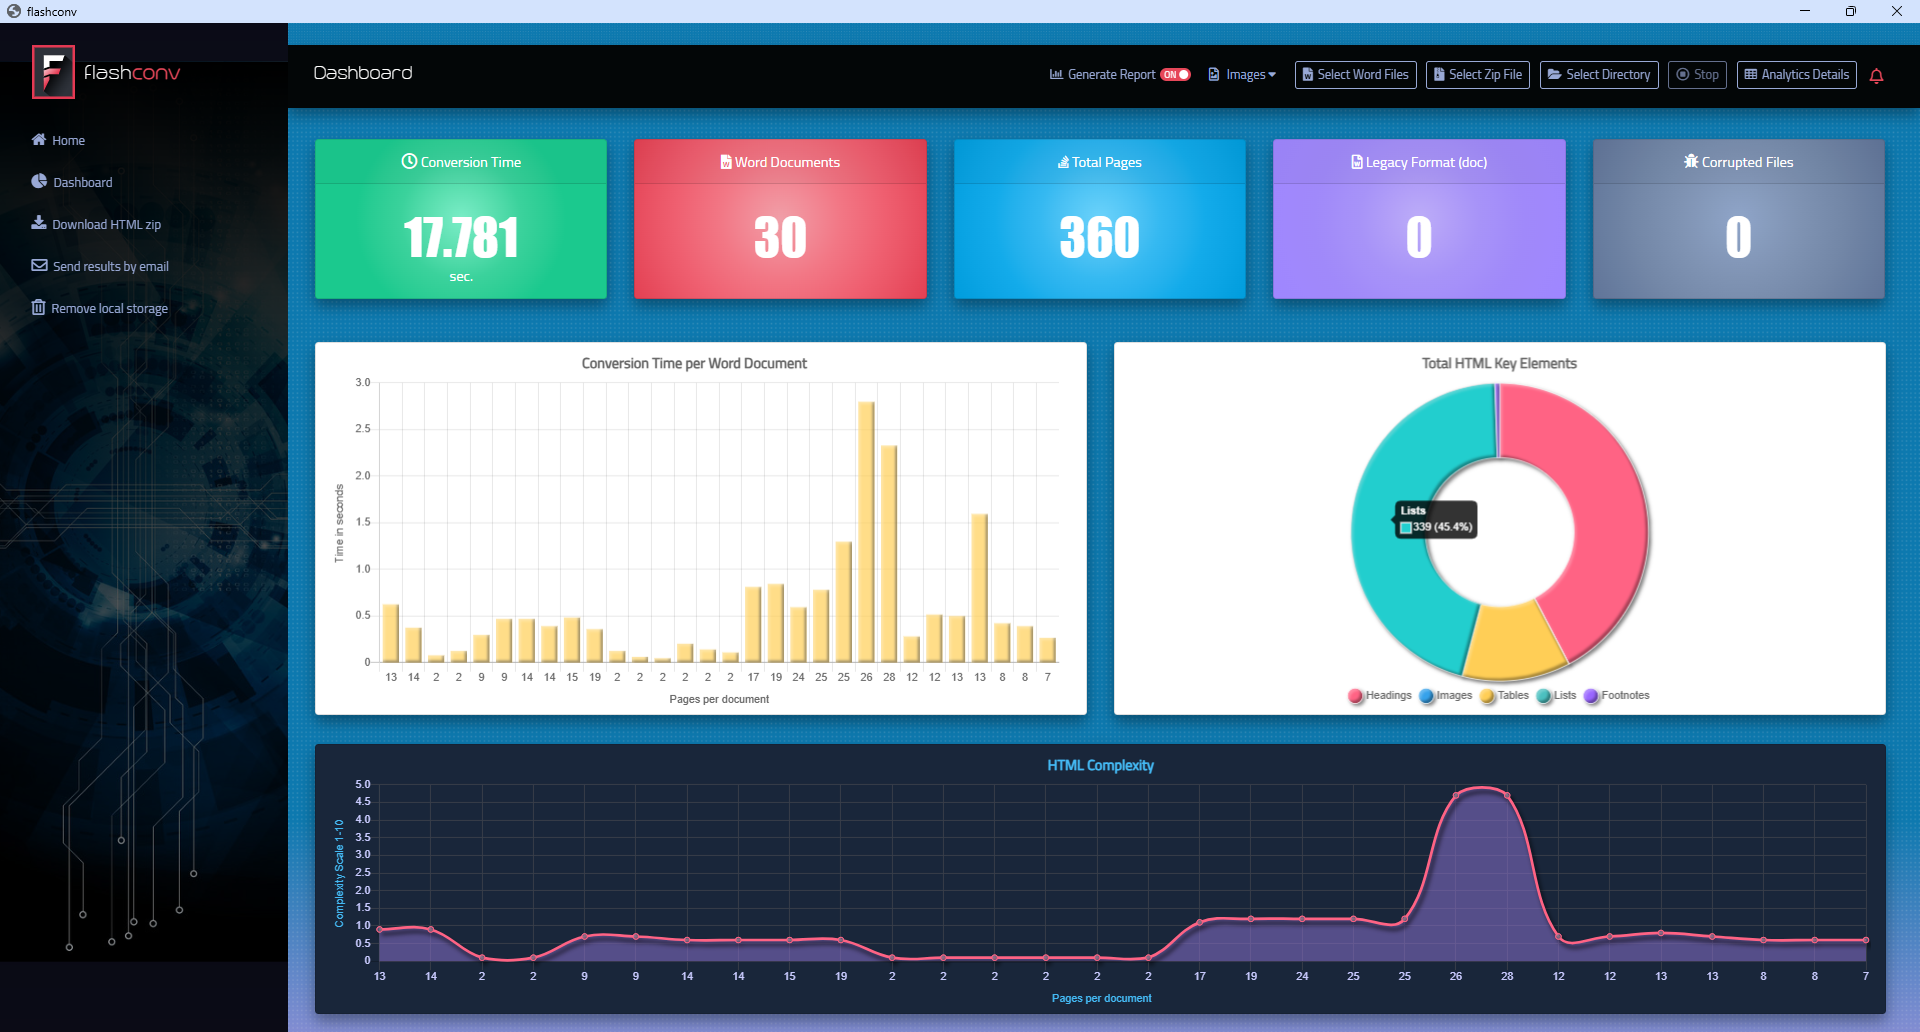Click the Lists legend color swatch
The image size is (1920, 1032).
[1544, 696]
